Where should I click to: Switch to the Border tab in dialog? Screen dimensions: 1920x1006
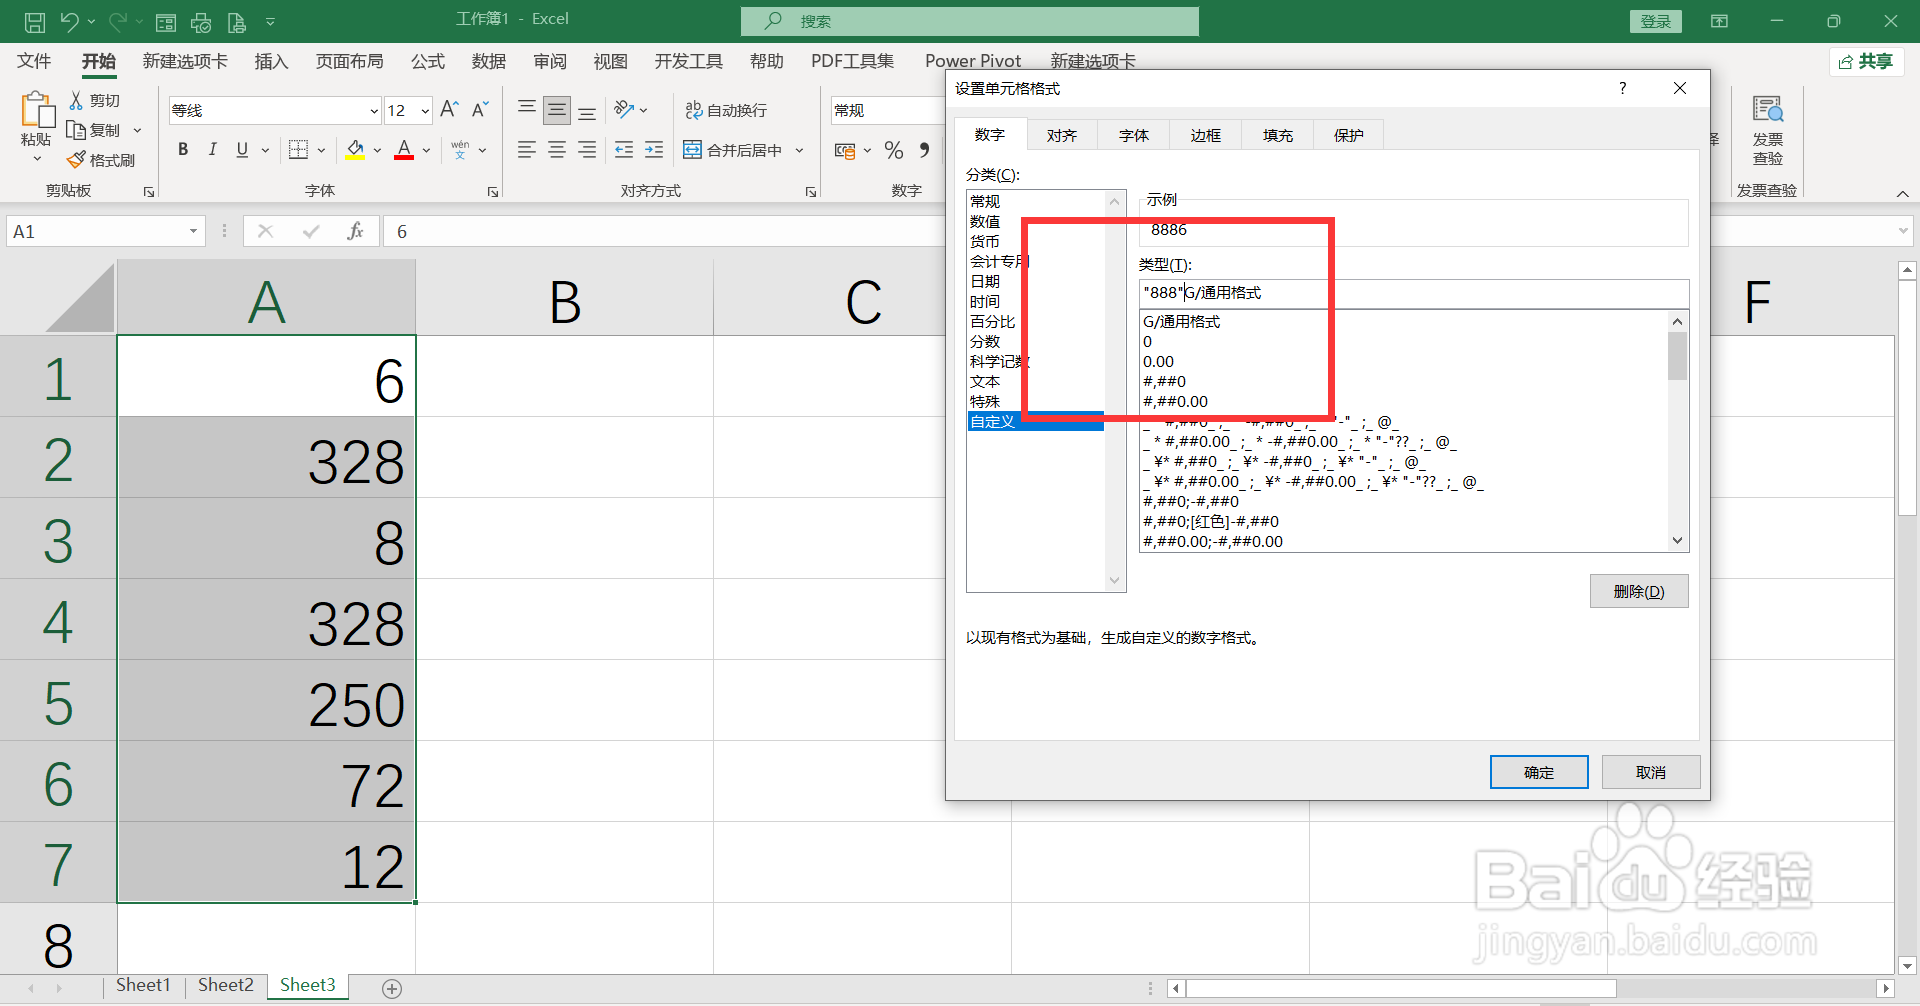(1205, 135)
